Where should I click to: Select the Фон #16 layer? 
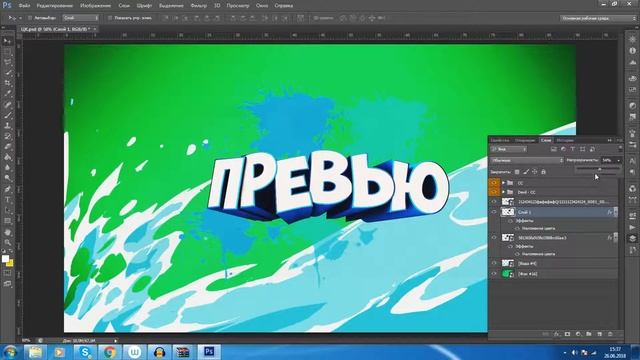pyautogui.click(x=559, y=274)
